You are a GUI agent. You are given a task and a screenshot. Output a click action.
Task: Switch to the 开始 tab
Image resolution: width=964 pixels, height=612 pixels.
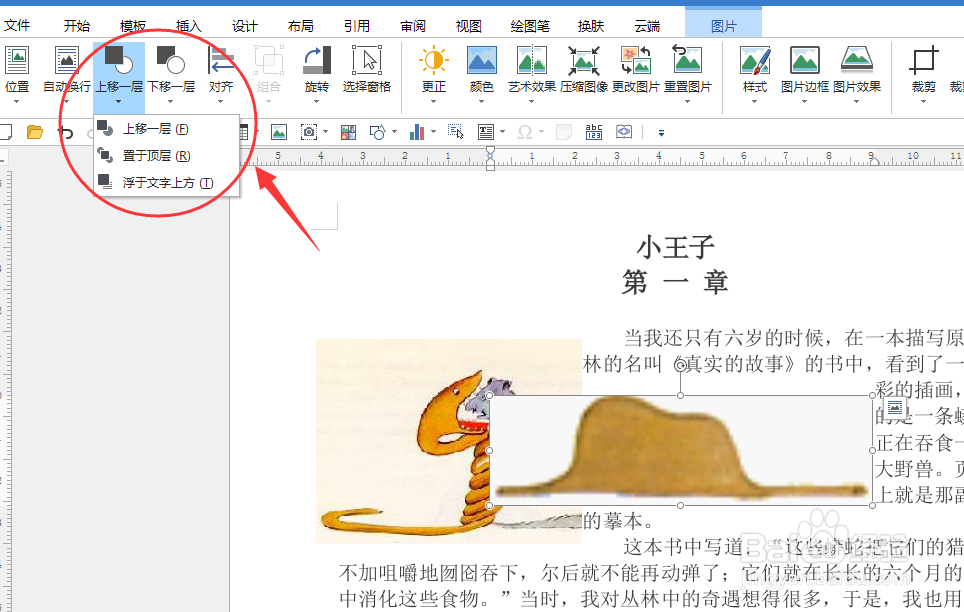tap(77, 26)
